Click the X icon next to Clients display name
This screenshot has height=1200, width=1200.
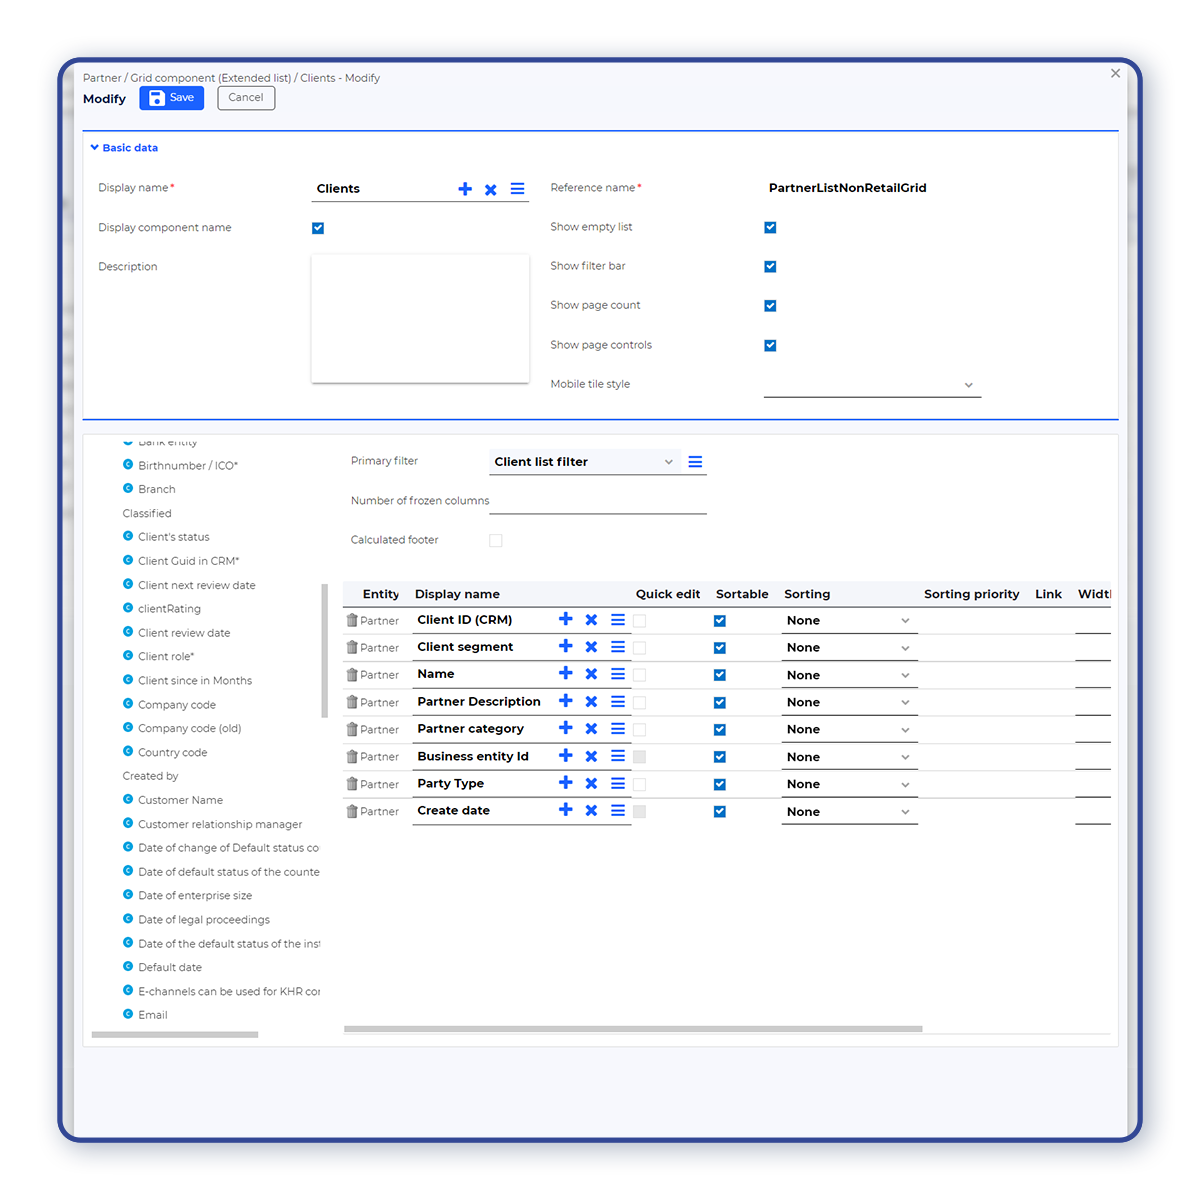491,189
